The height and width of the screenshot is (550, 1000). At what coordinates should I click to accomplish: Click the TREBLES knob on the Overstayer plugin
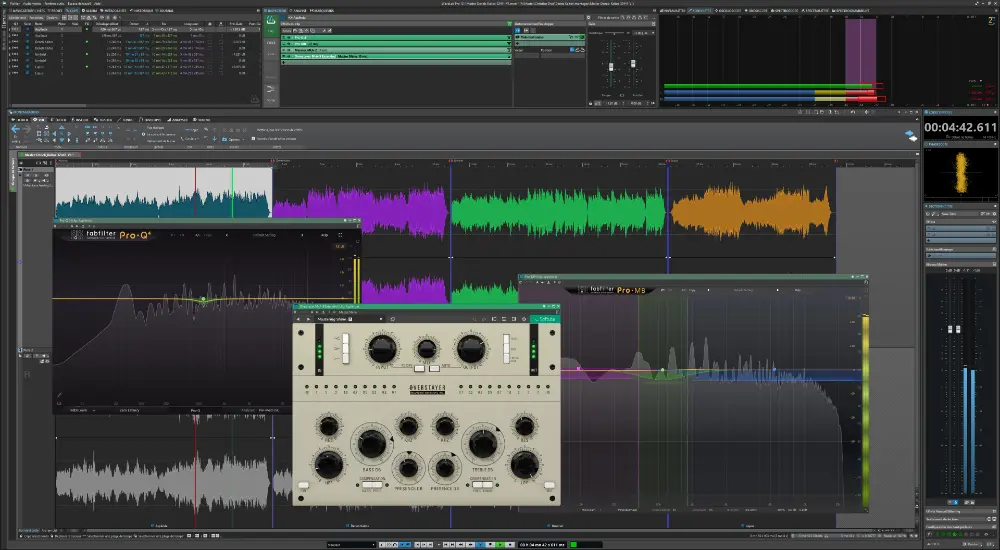pyautogui.click(x=483, y=443)
